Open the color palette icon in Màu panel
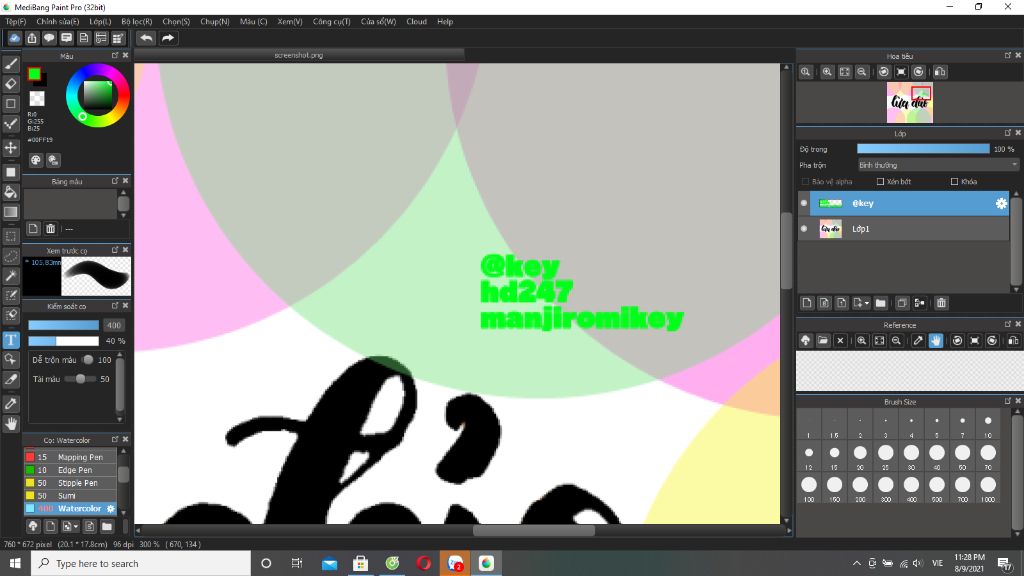The height and width of the screenshot is (576, 1024). (x=36, y=160)
